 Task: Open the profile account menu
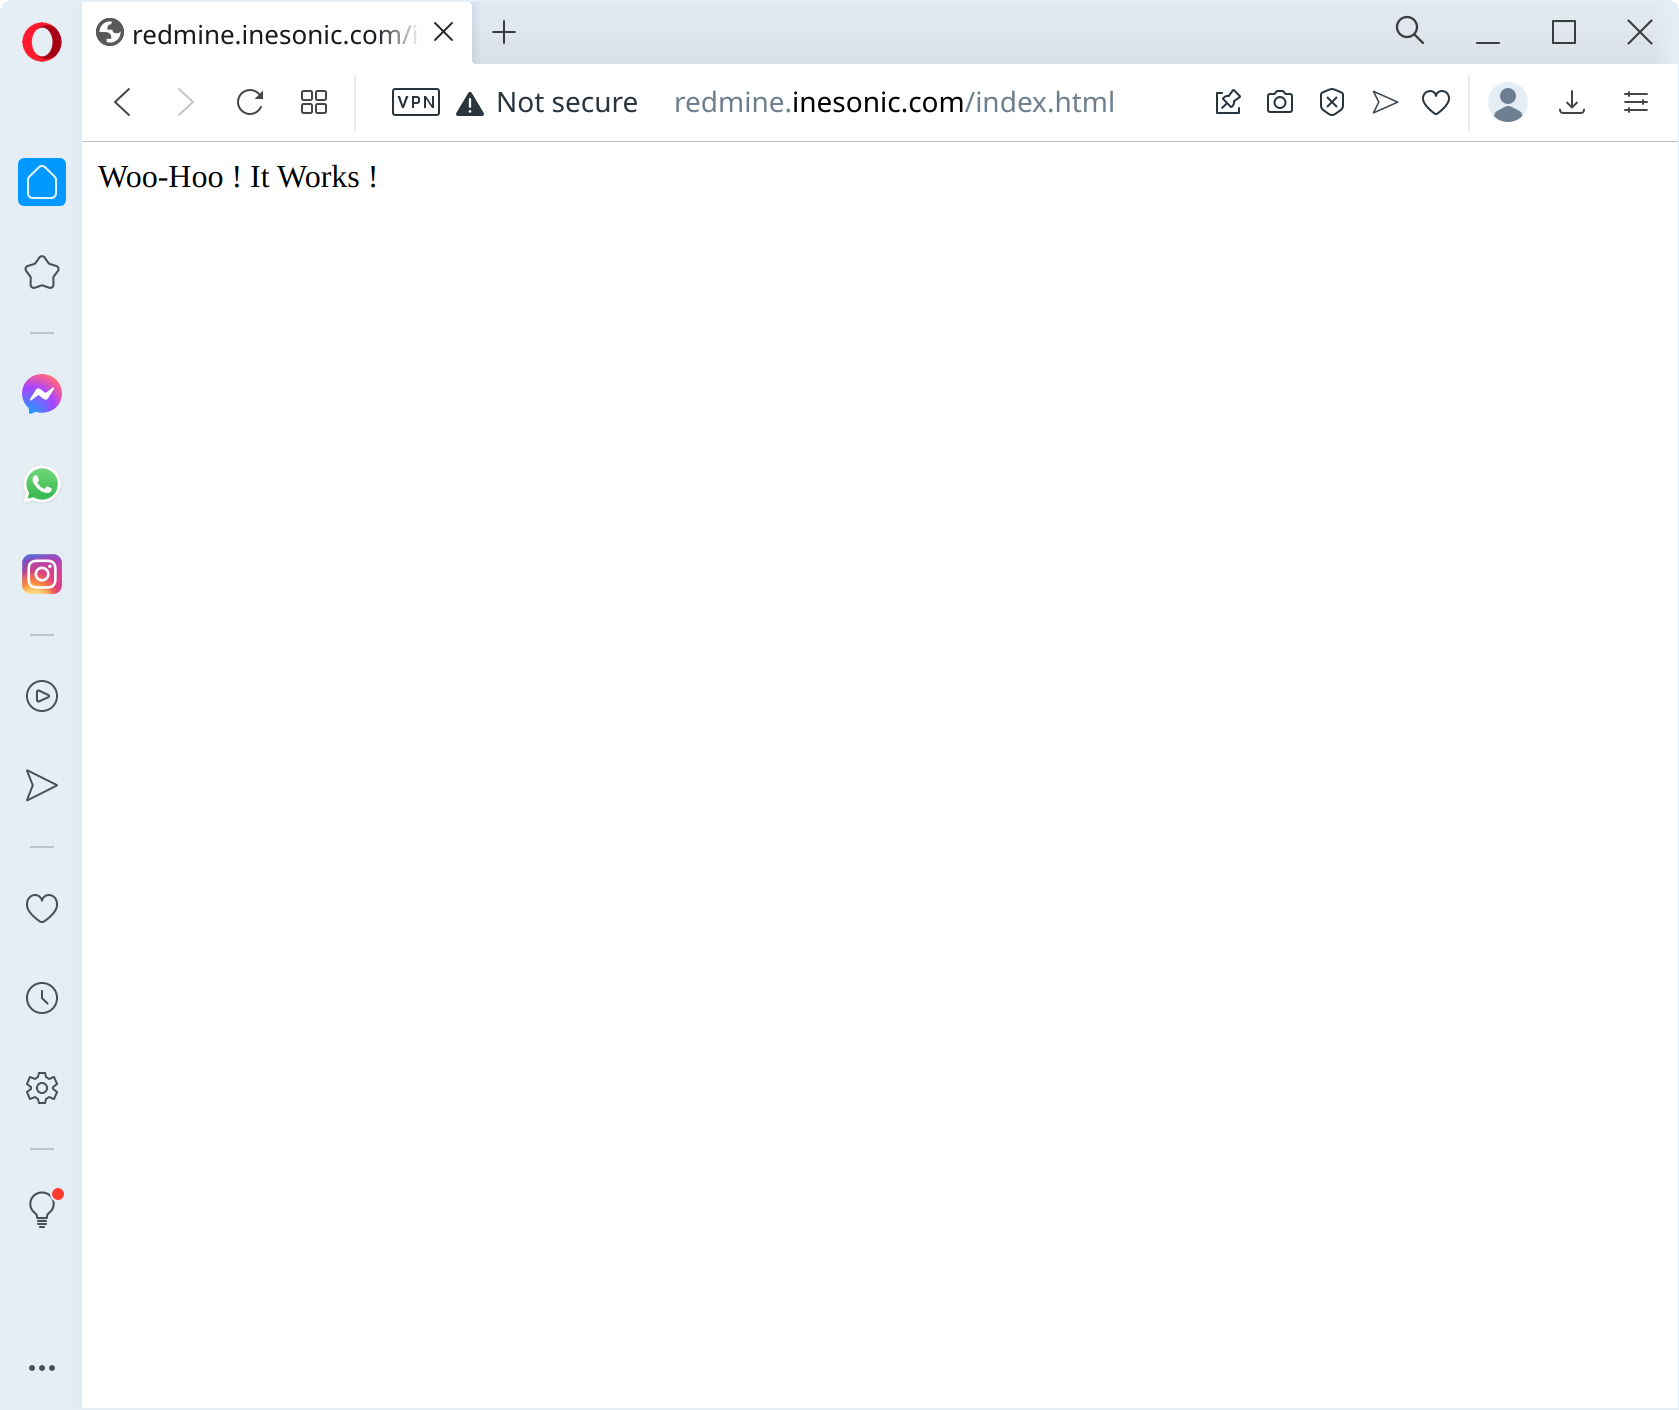point(1507,102)
